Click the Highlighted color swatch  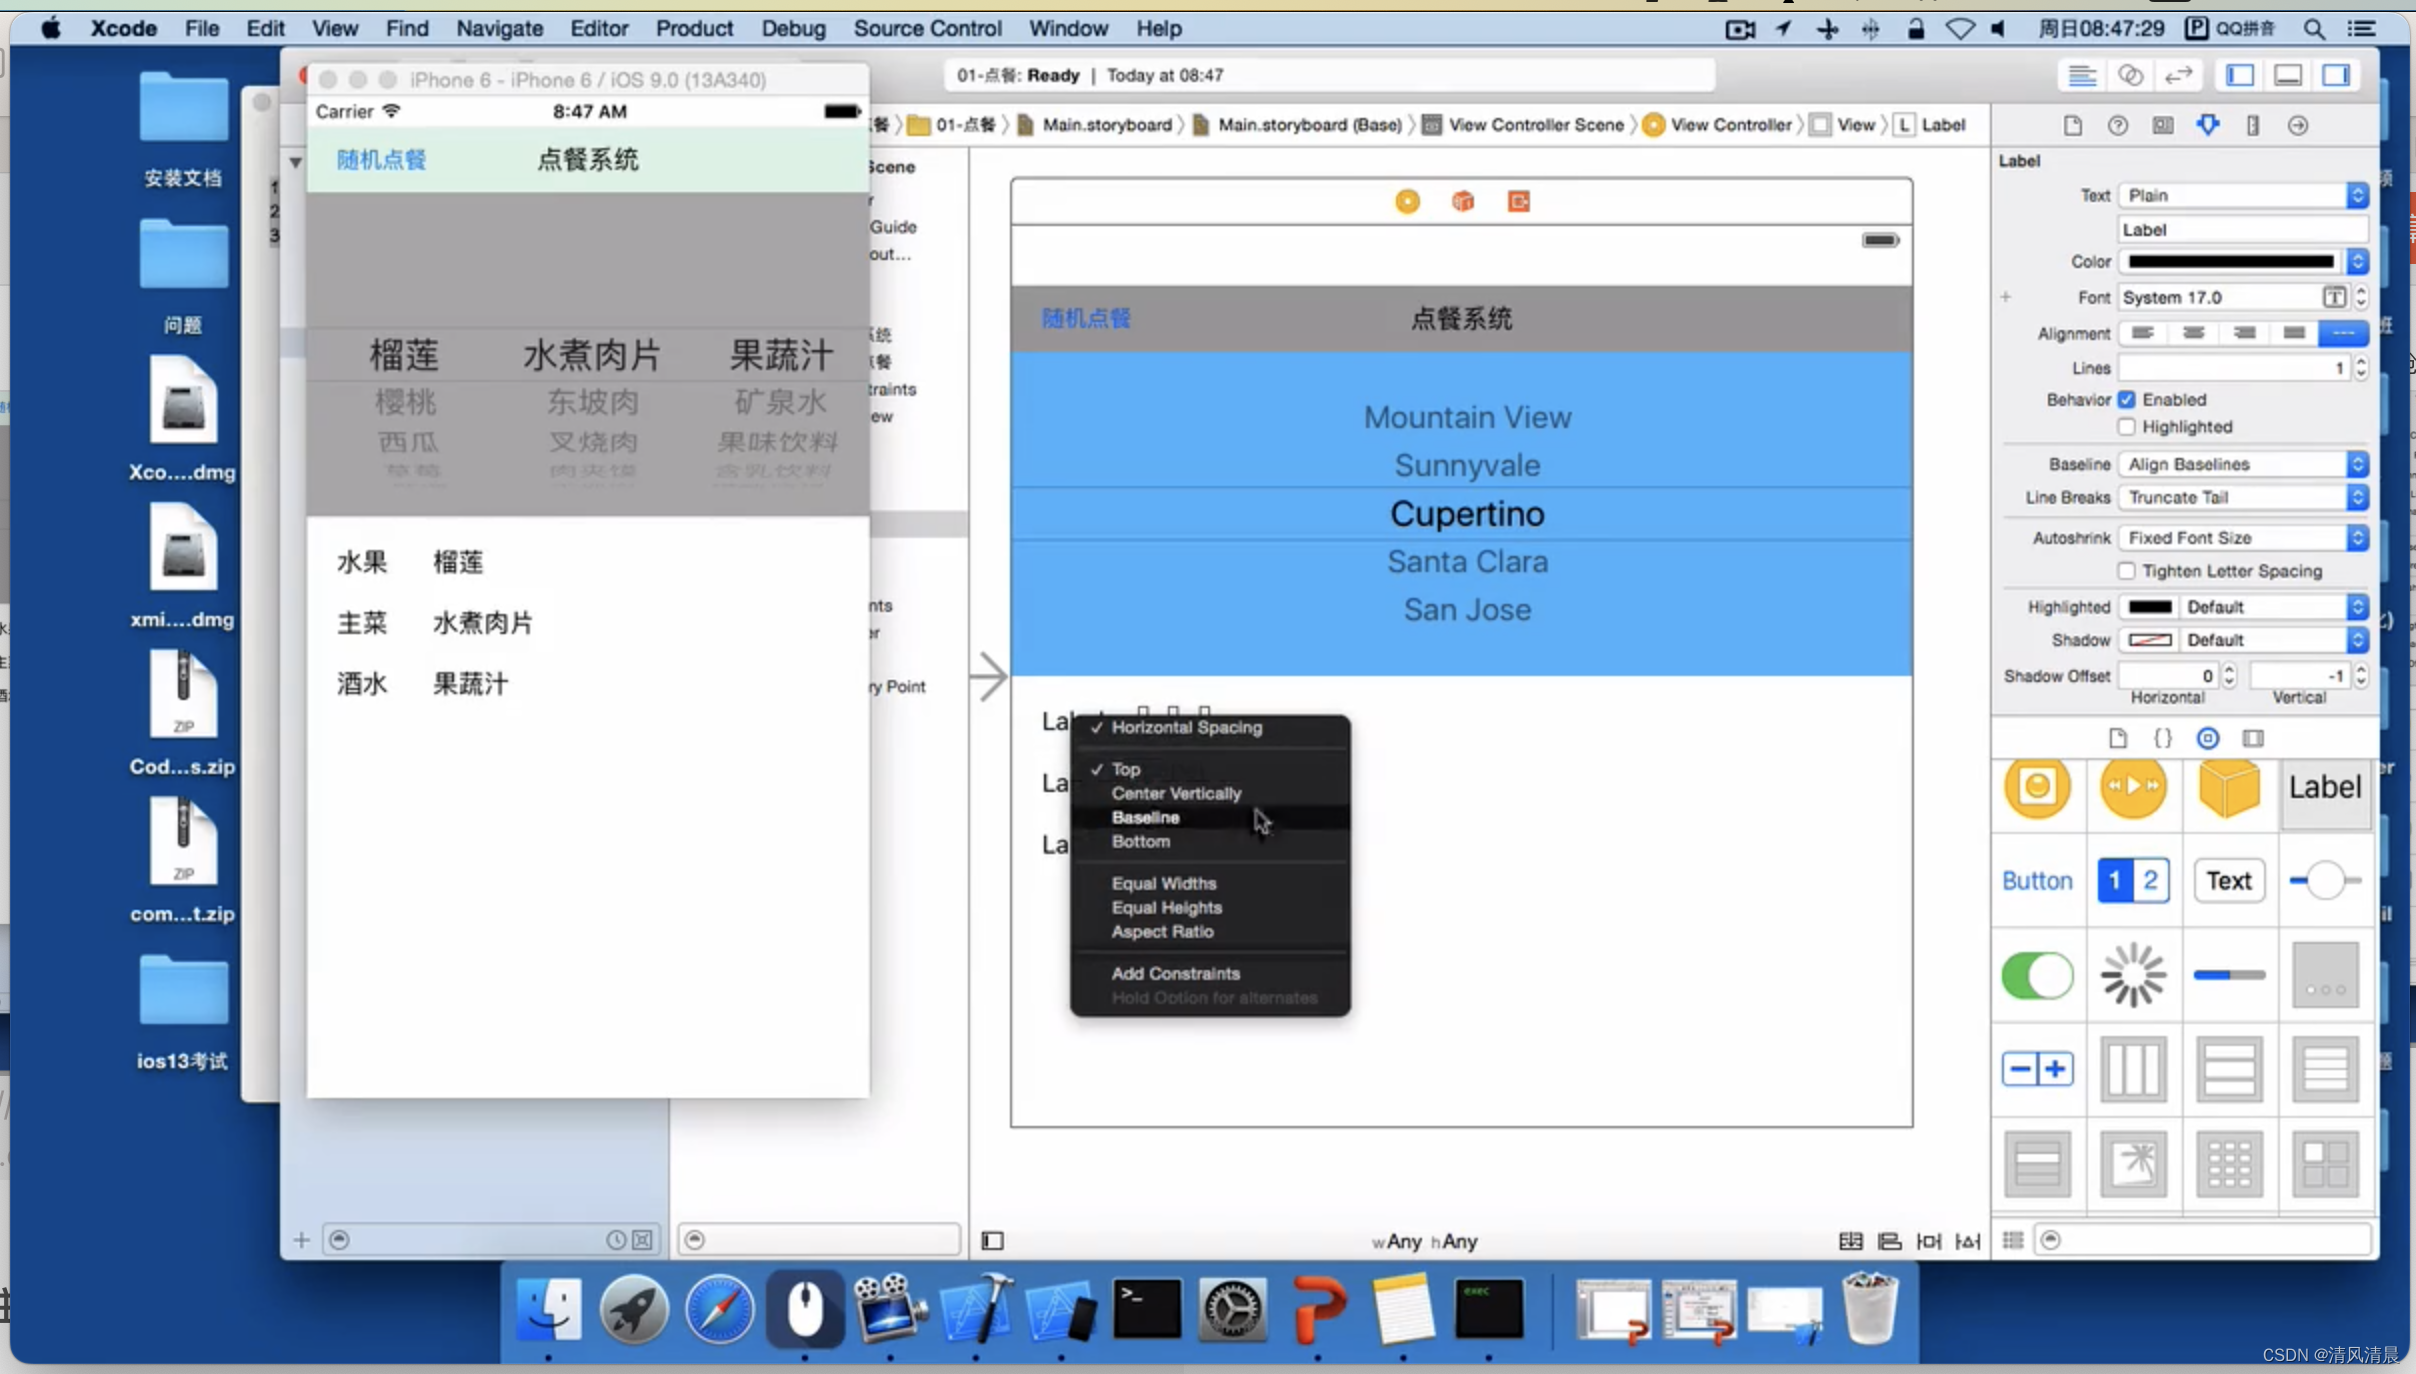point(2150,607)
